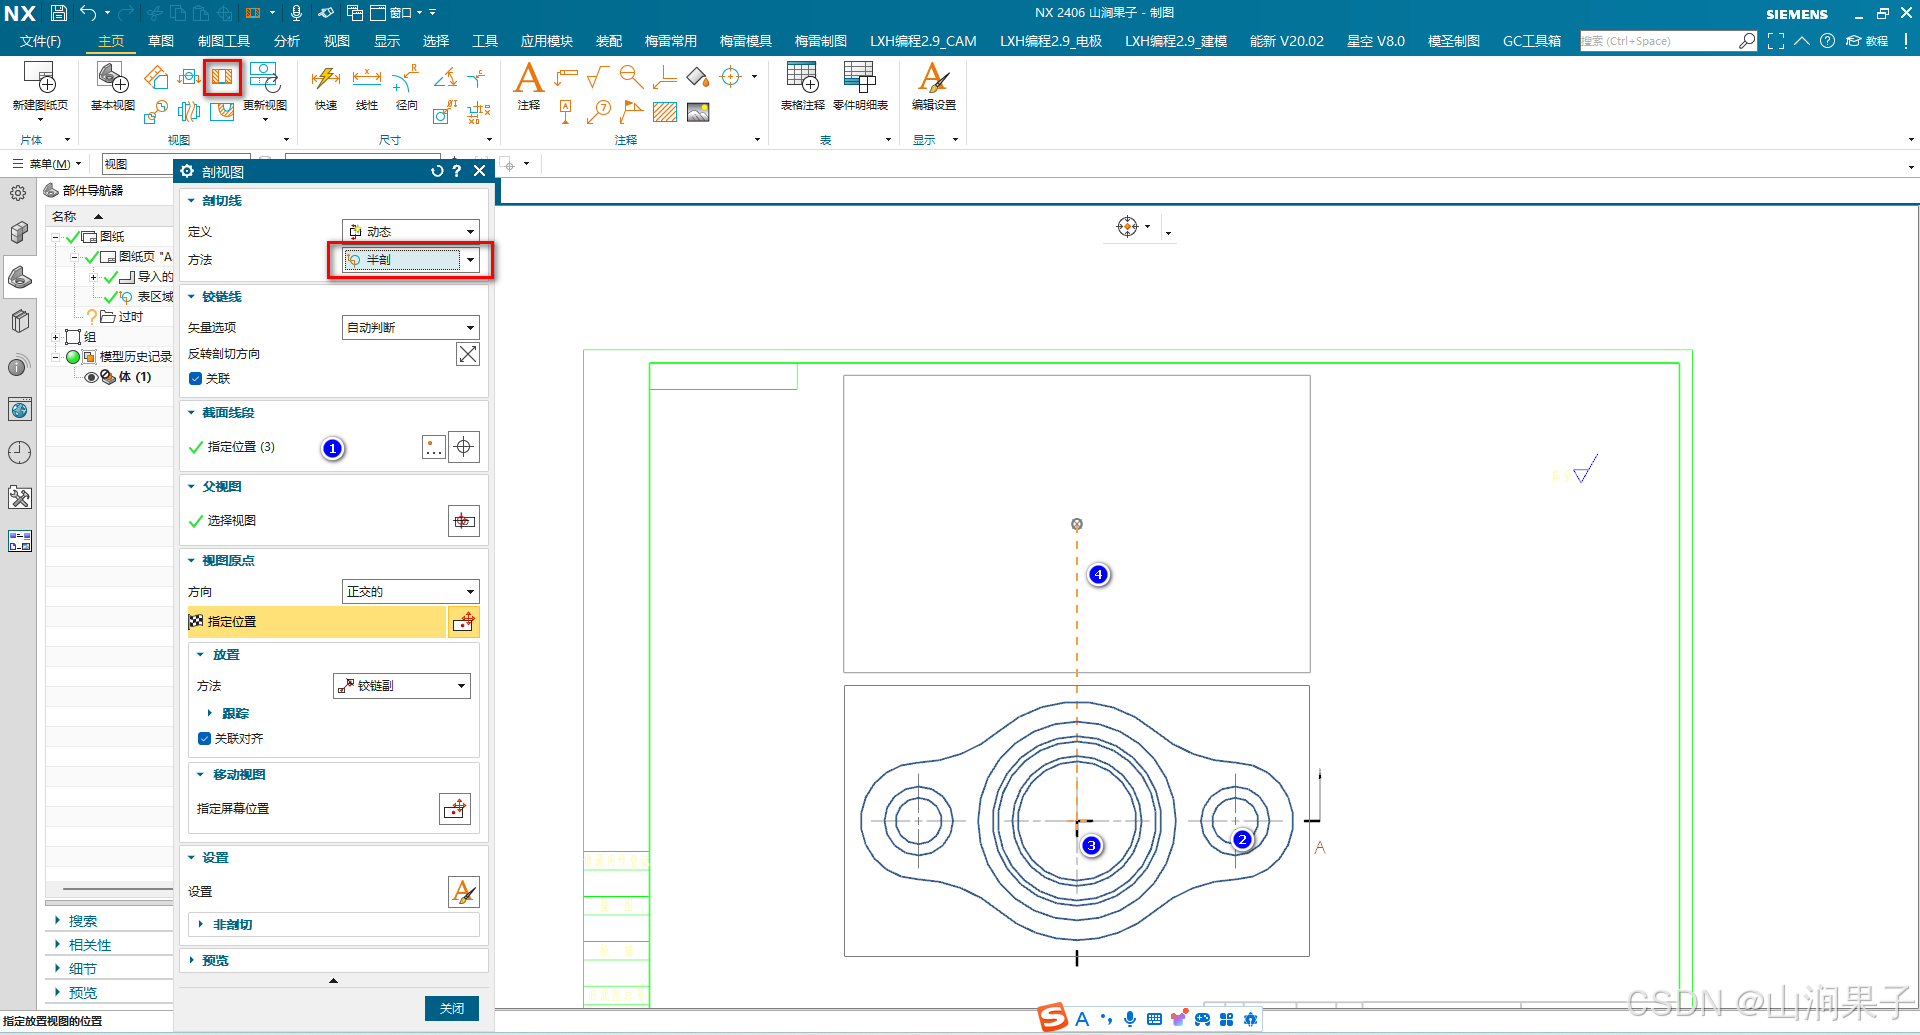
Task: Click the Linear dimension (线性) icon
Action: tap(367, 78)
